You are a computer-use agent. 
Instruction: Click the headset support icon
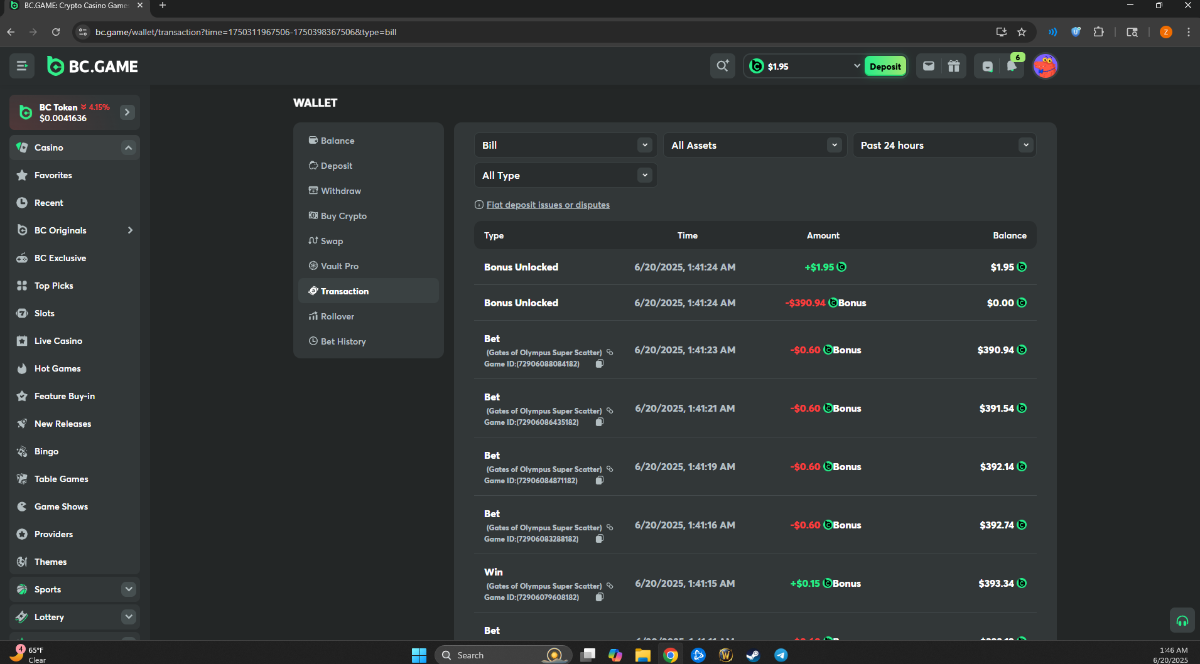pos(1182,620)
